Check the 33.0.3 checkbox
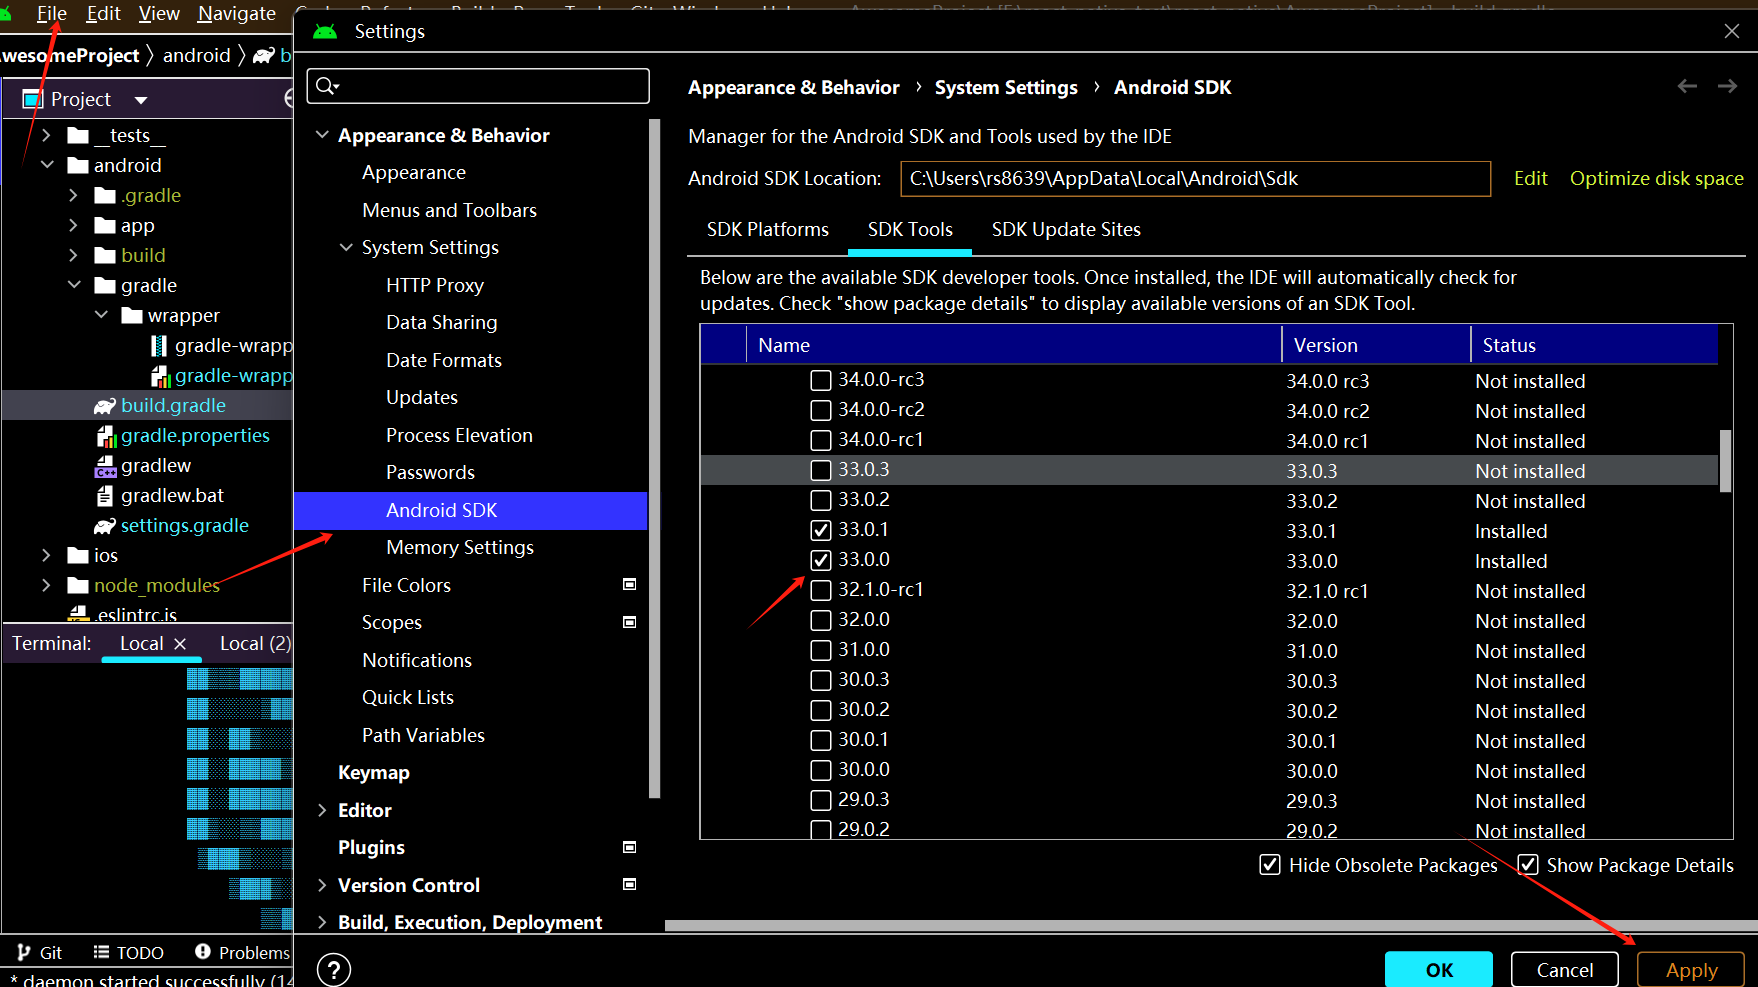The height and width of the screenshot is (987, 1758). pos(821,470)
